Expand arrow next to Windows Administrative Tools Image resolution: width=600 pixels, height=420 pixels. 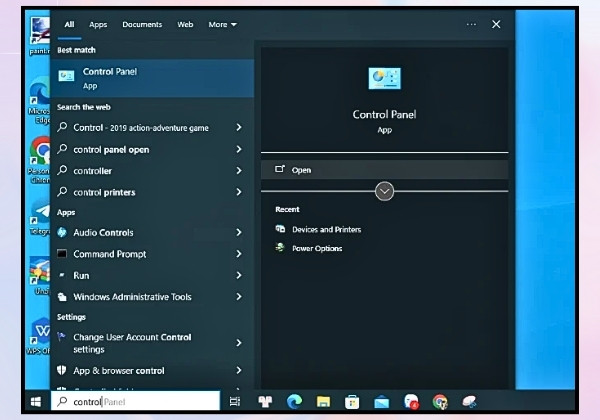[239, 297]
